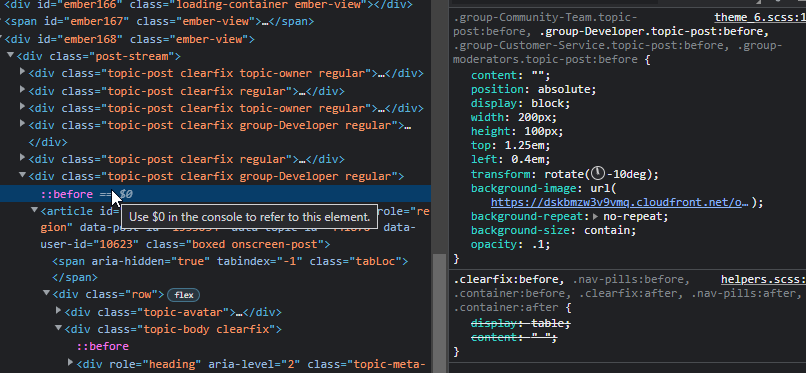
Task: Edit the display: block value
Action: [547, 103]
